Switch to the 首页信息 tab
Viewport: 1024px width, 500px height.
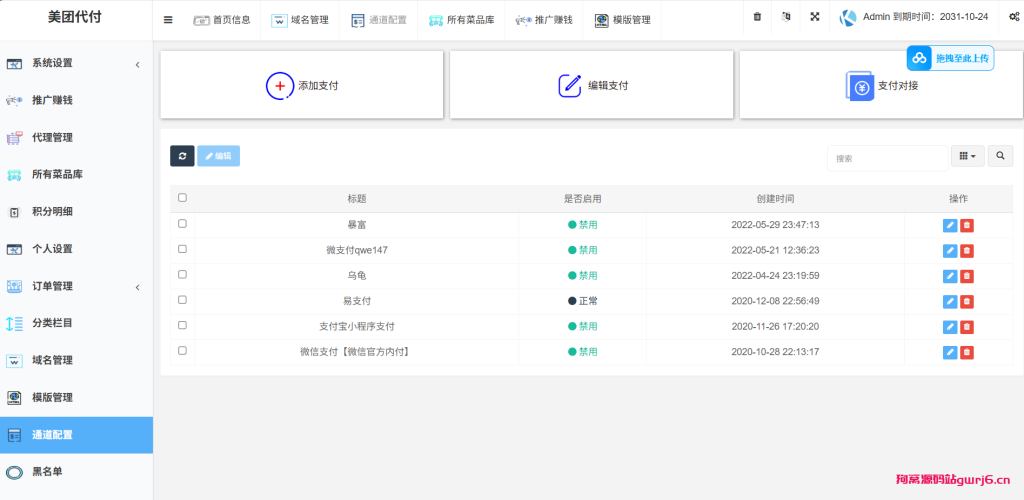[222, 19]
